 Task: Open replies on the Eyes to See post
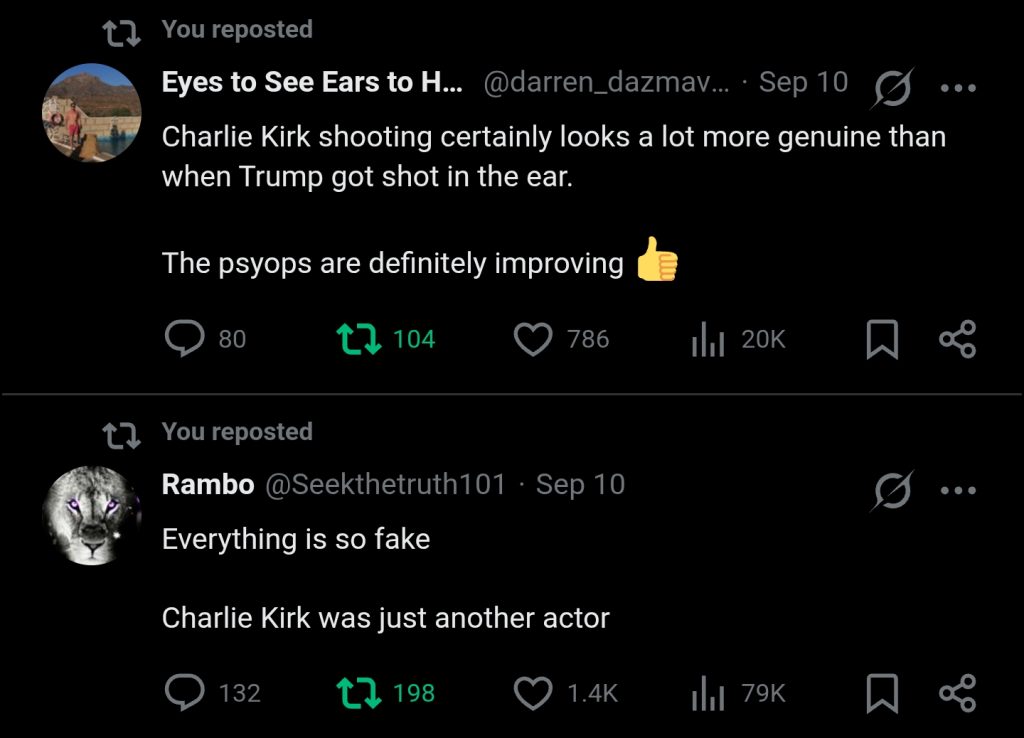[185, 340]
